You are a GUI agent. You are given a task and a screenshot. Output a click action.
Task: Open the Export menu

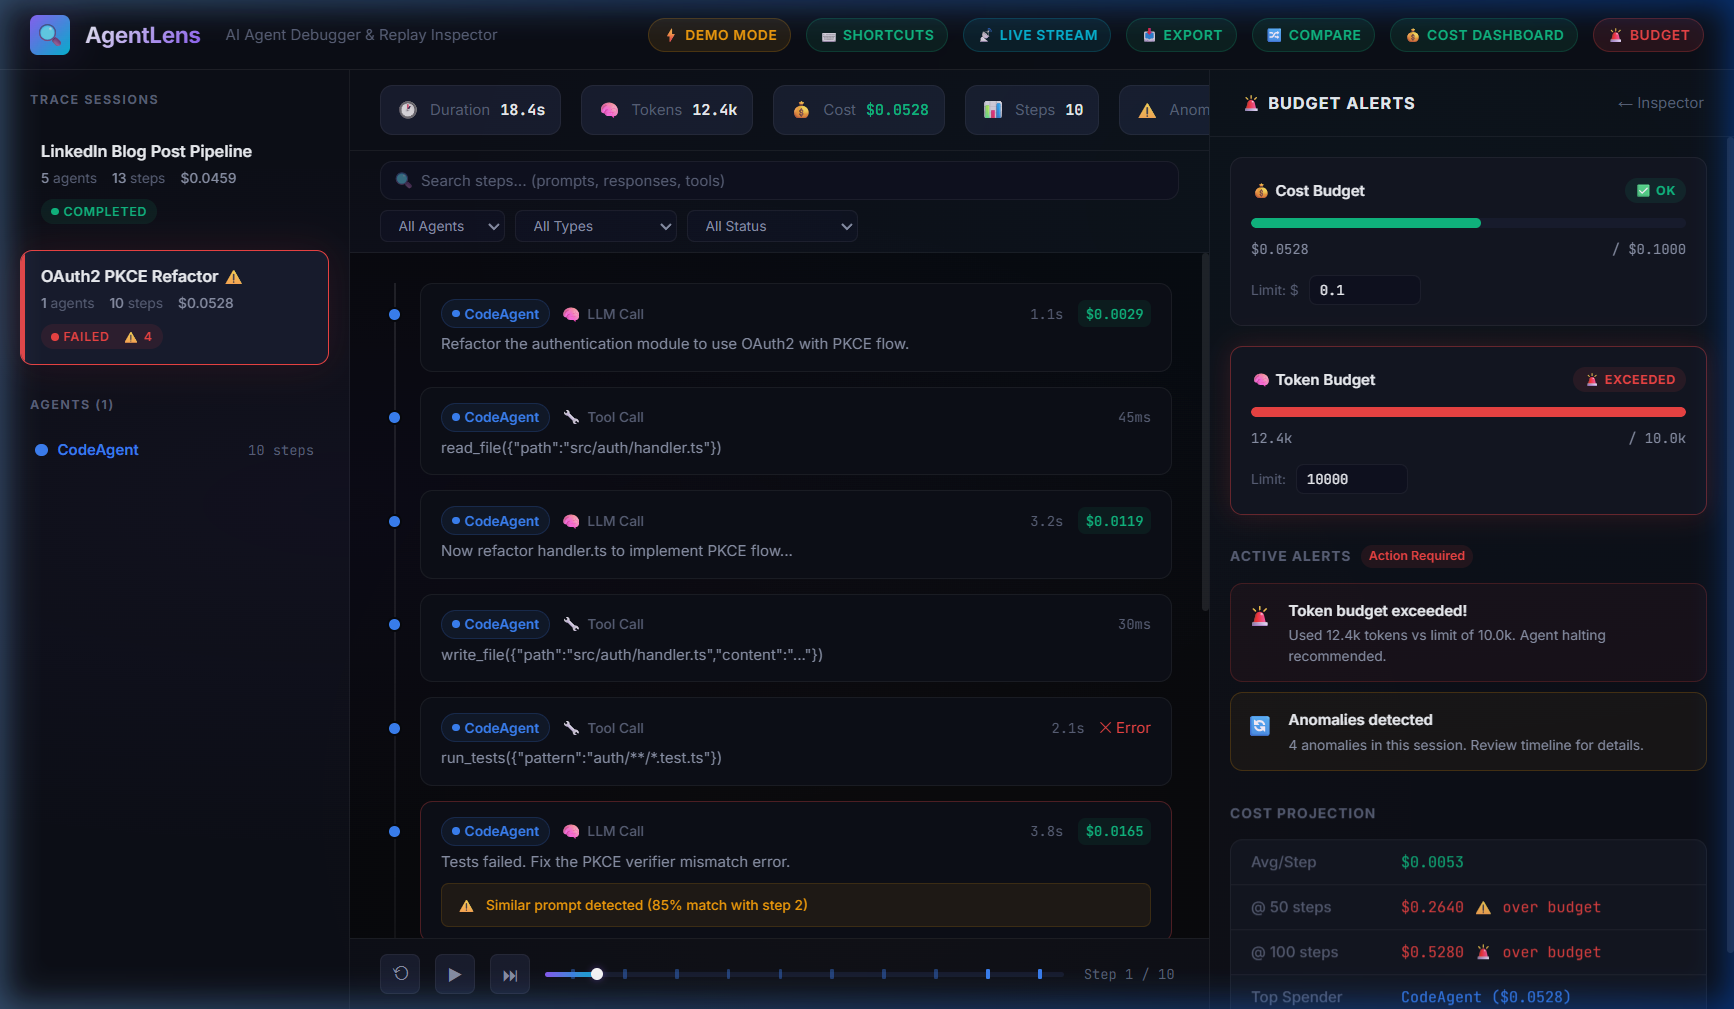(1181, 35)
